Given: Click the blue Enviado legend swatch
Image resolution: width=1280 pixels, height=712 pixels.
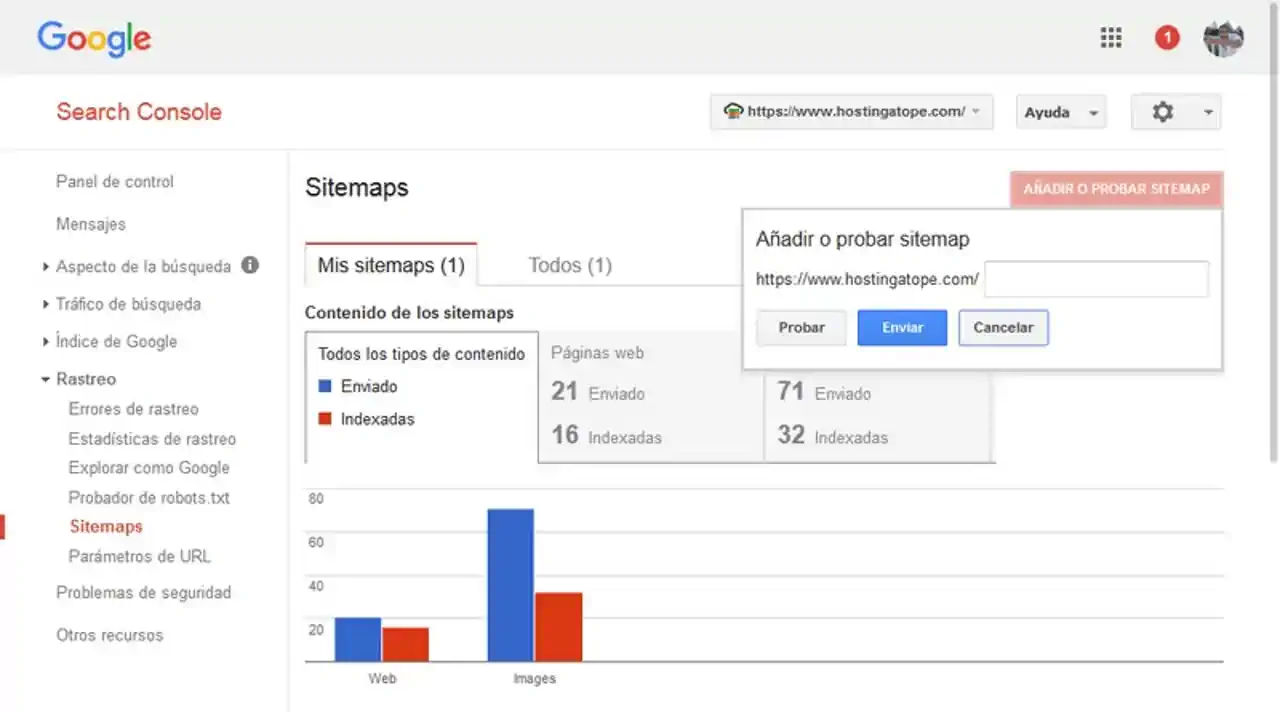Looking at the screenshot, I should [324, 386].
